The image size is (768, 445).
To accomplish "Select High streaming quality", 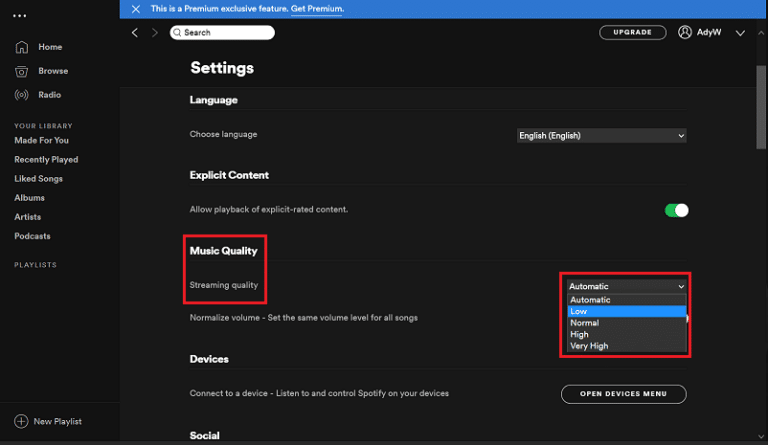I will 626,334.
